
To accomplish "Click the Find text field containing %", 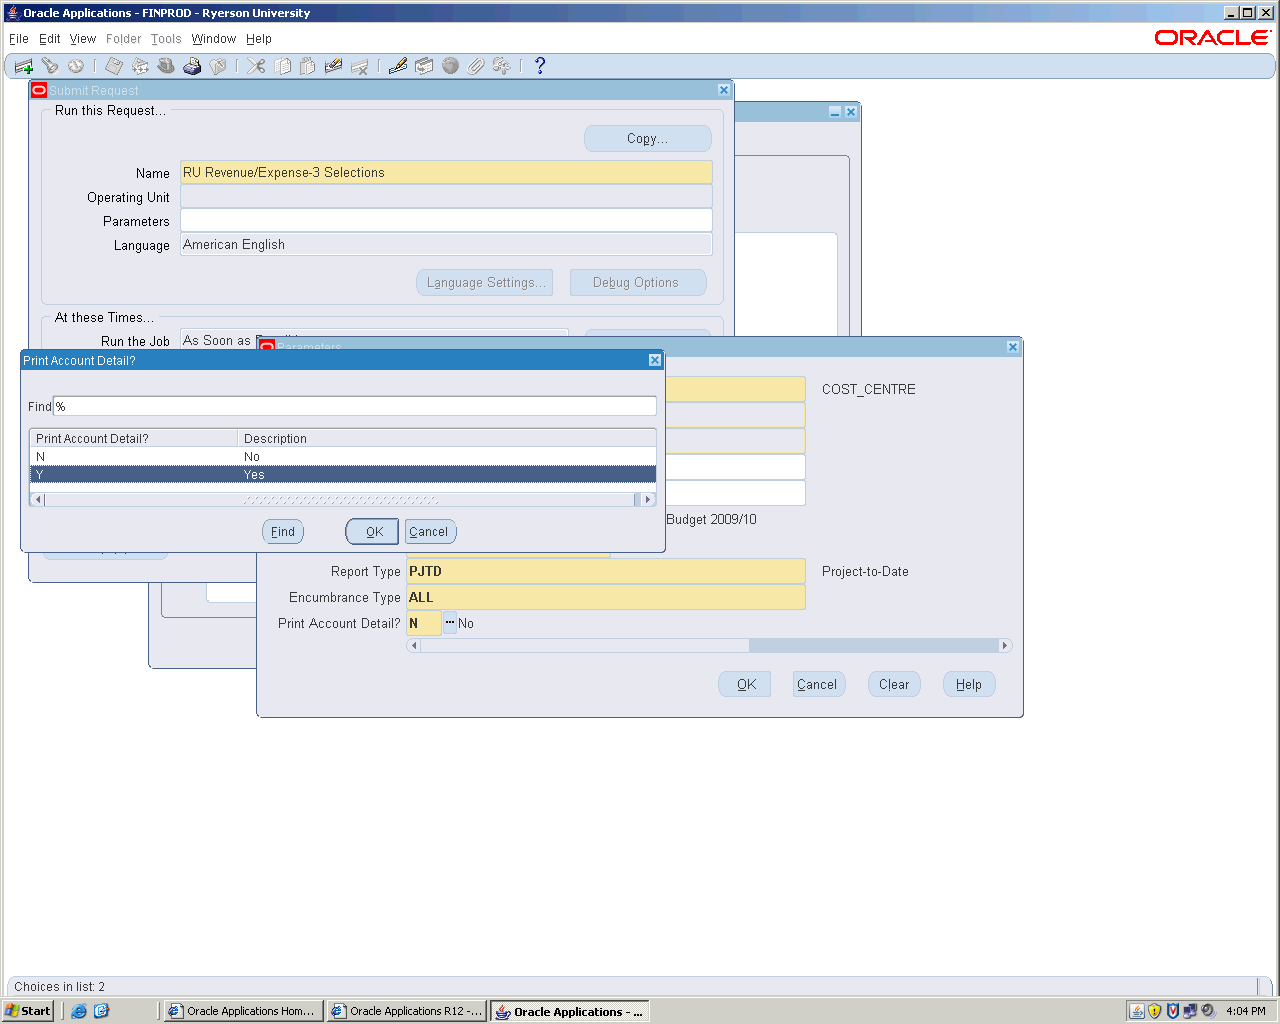I will pyautogui.click(x=354, y=406).
